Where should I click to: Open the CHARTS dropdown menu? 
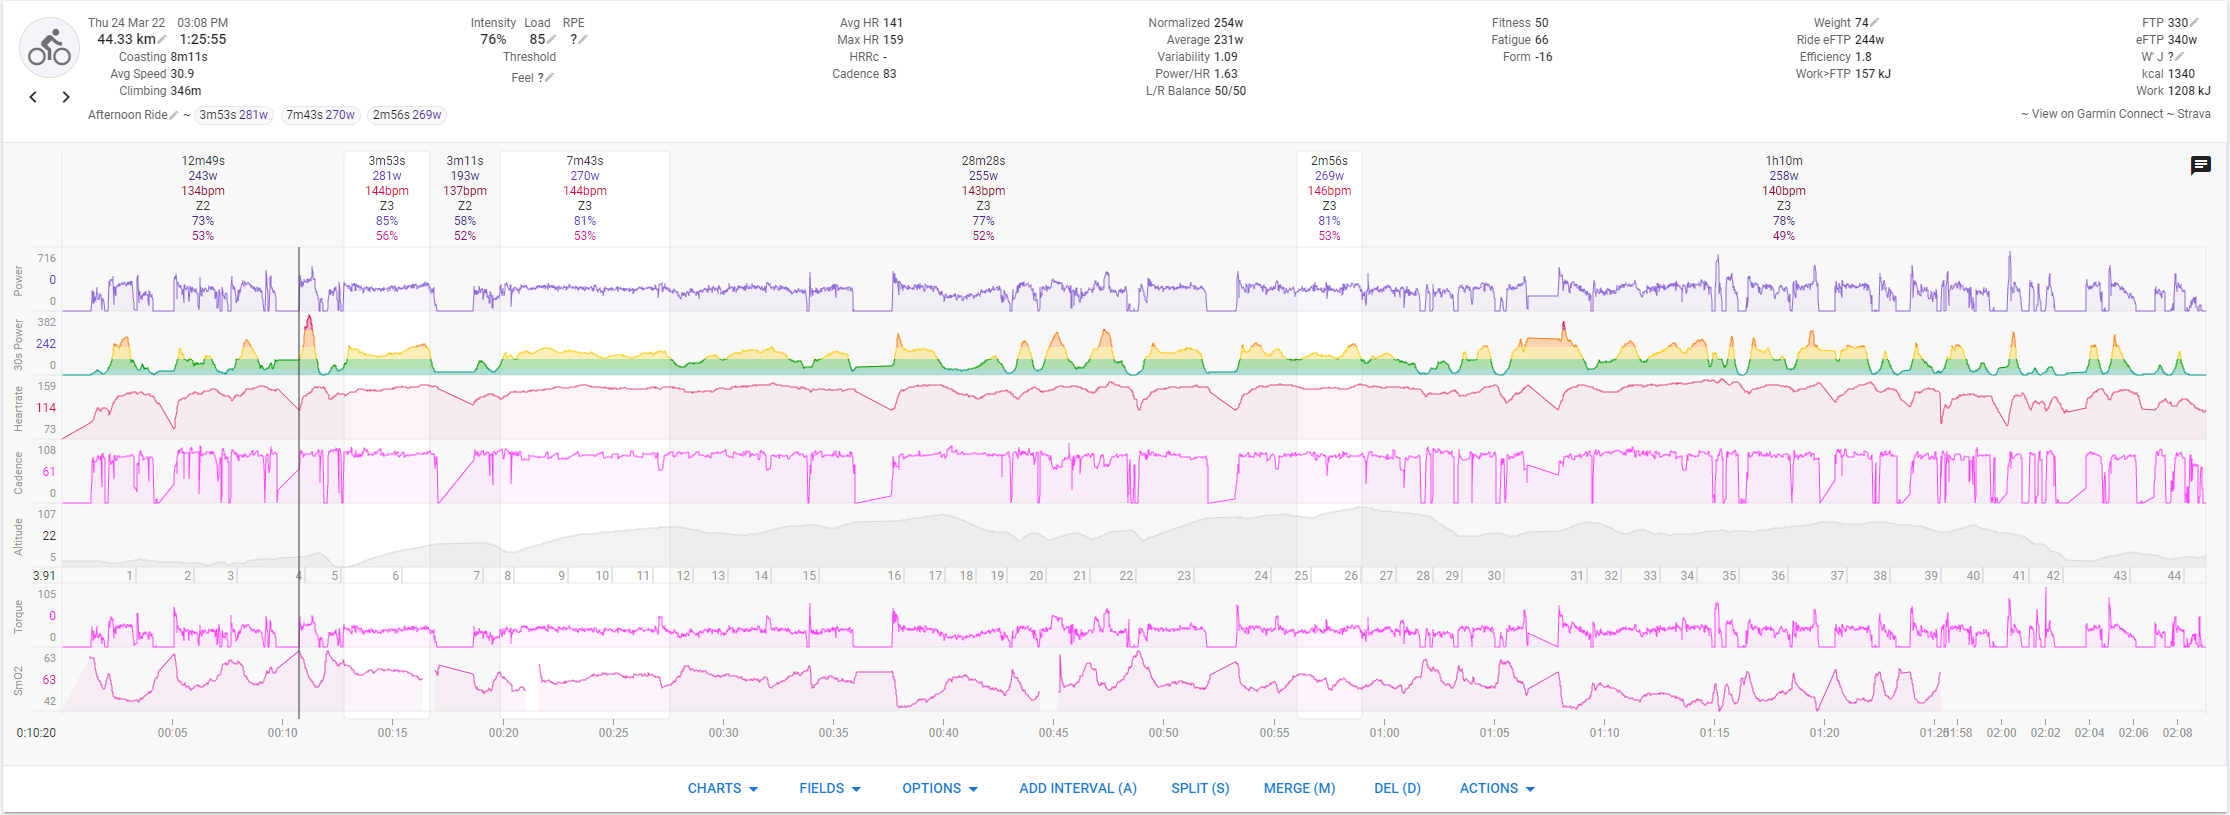[x=722, y=788]
